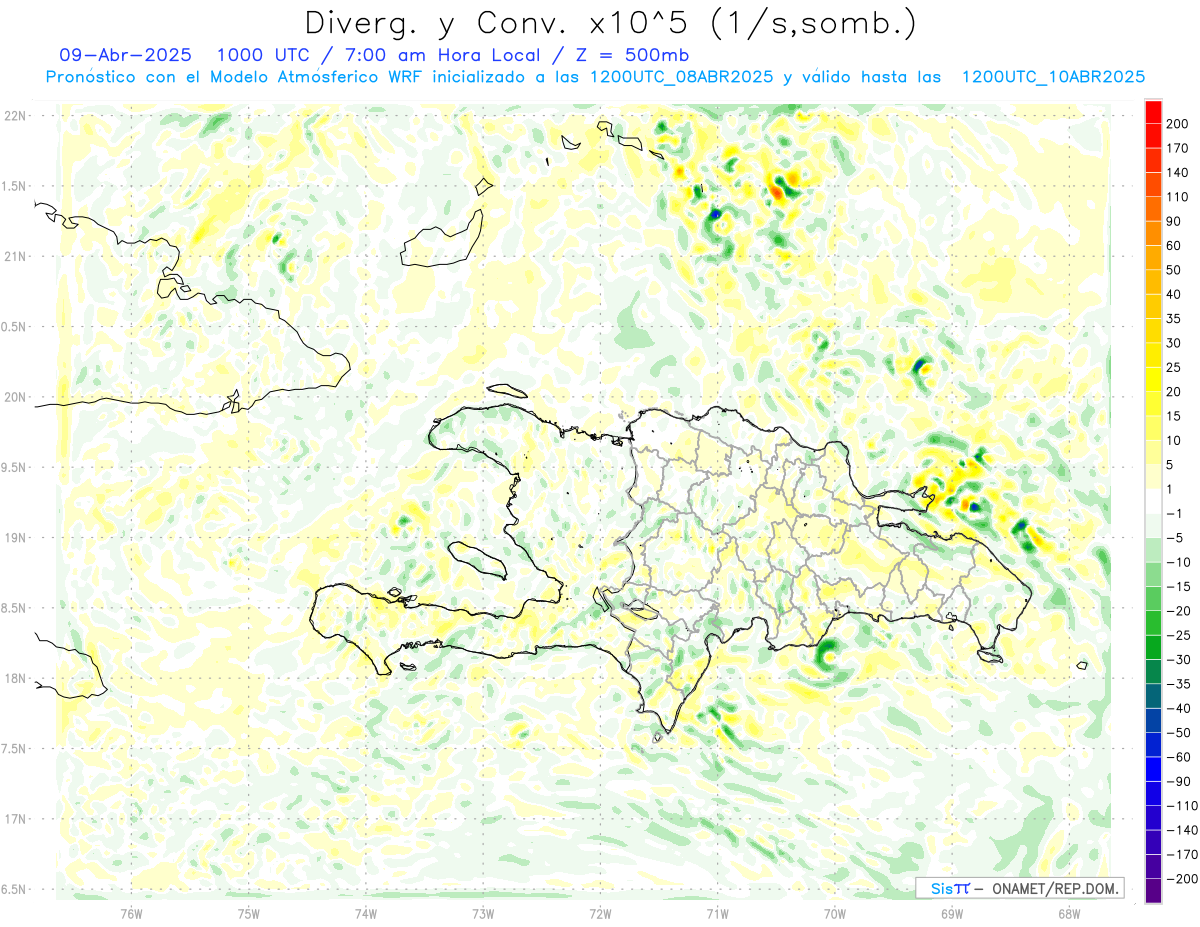This screenshot has height=927, width=1200.
Task: Click the '1000 UTC' time text
Action: tap(266, 55)
